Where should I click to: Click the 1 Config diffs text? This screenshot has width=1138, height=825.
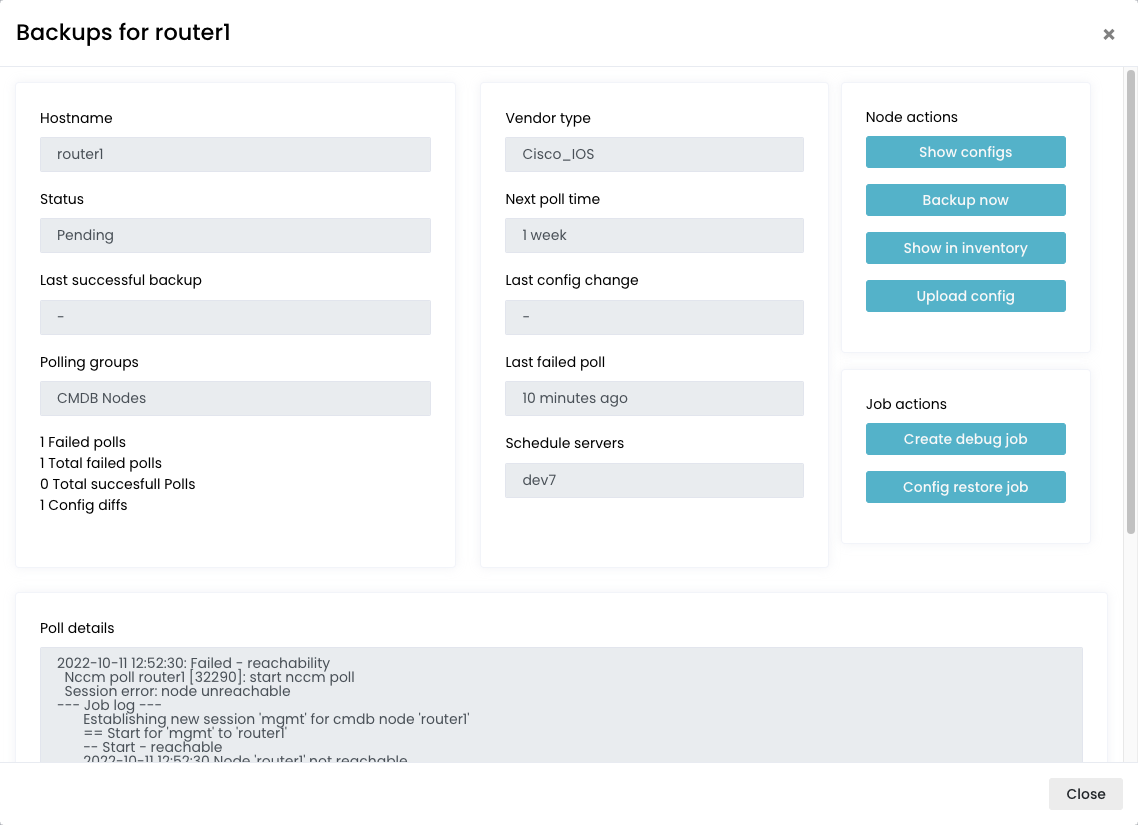(x=84, y=505)
